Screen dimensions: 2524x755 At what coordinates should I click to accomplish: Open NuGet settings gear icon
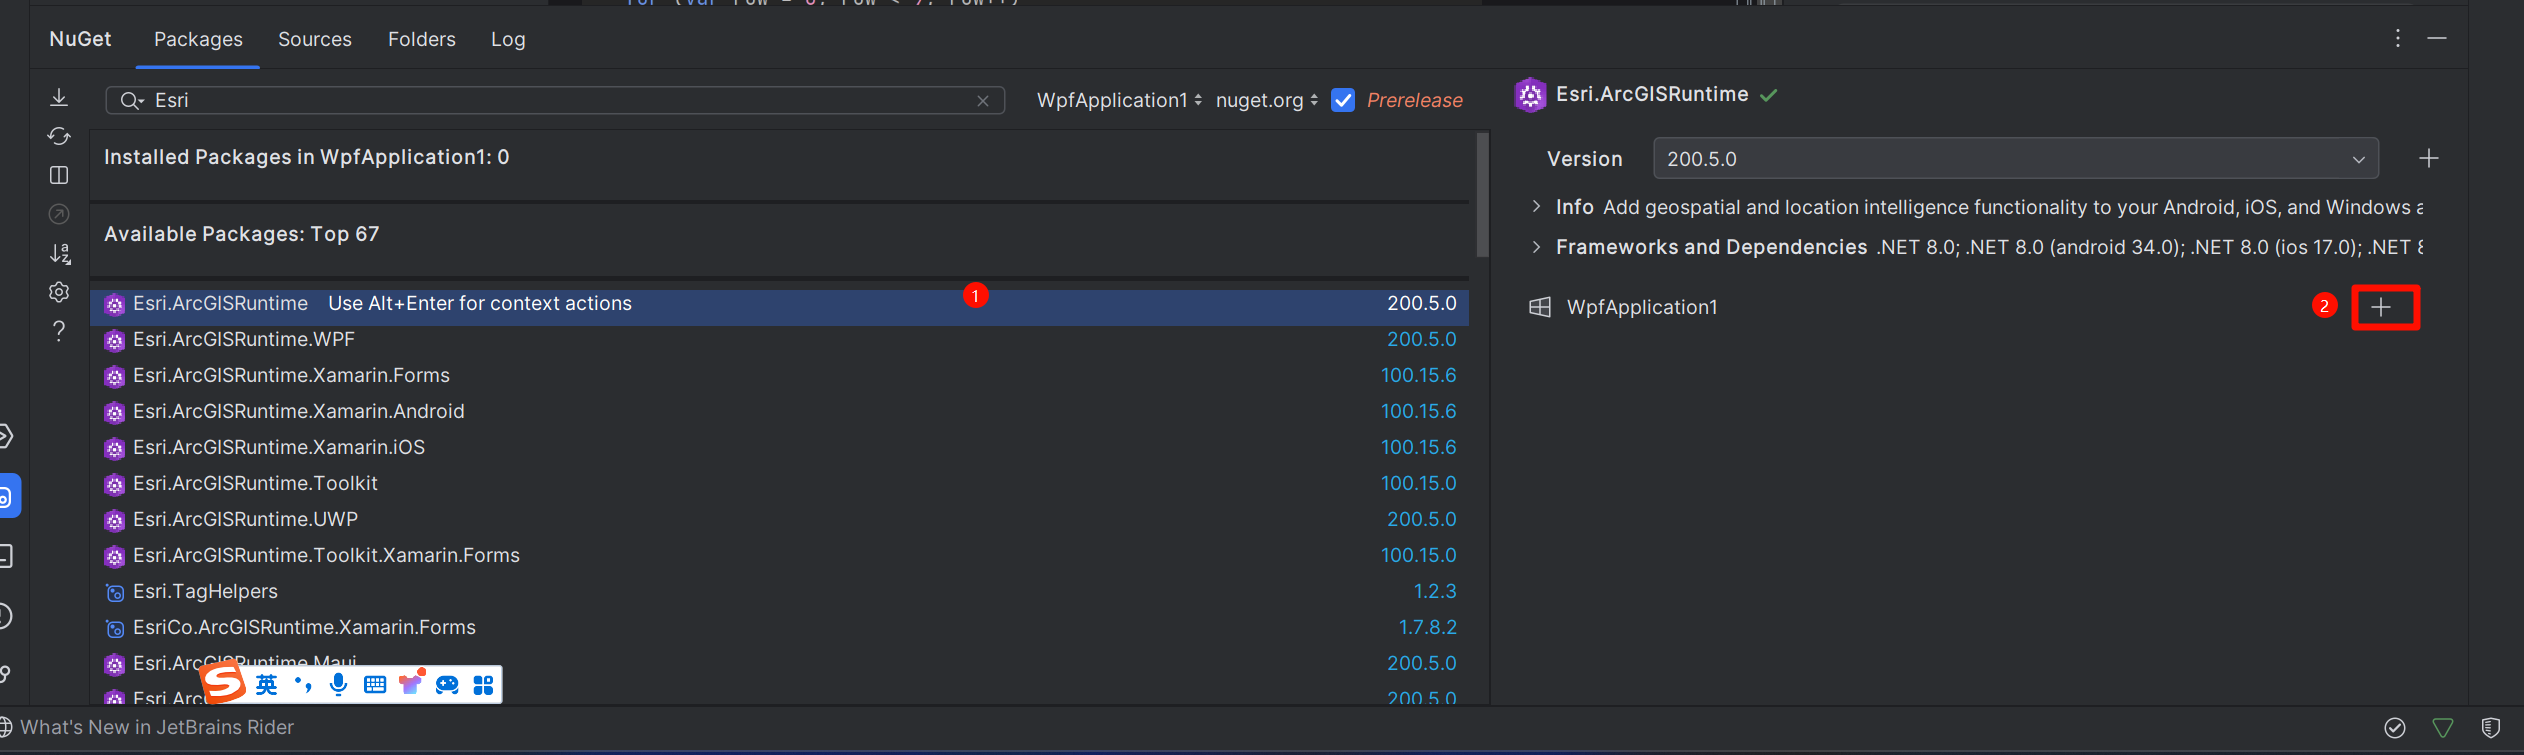point(59,292)
